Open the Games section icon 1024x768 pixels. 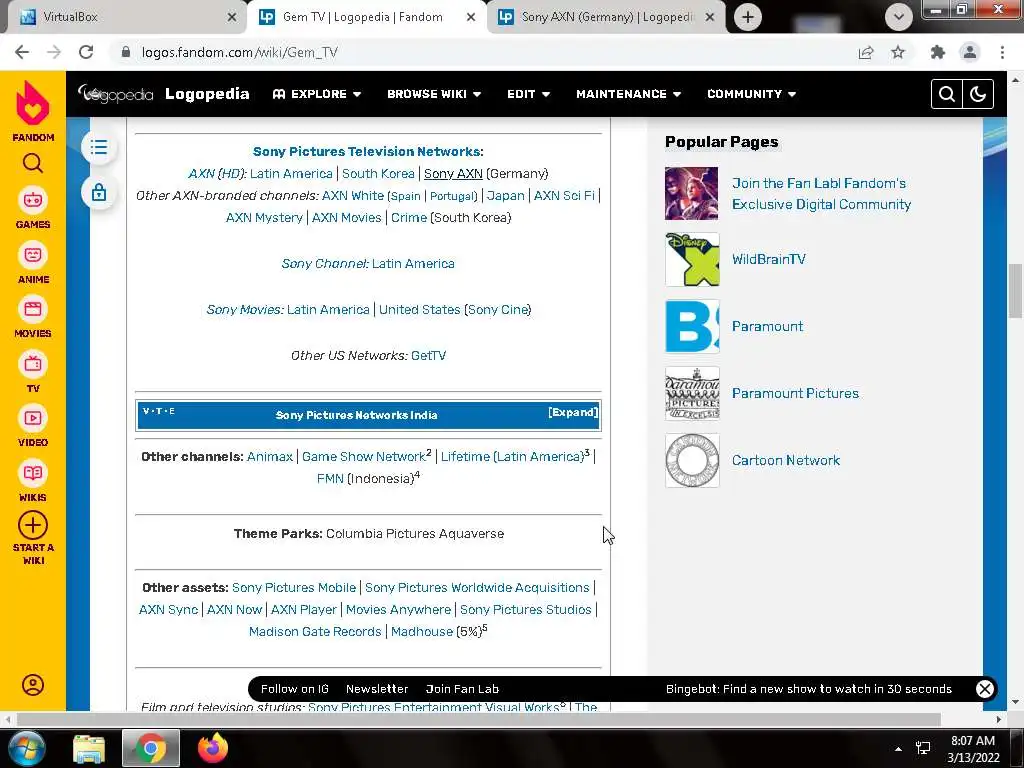pos(33,200)
